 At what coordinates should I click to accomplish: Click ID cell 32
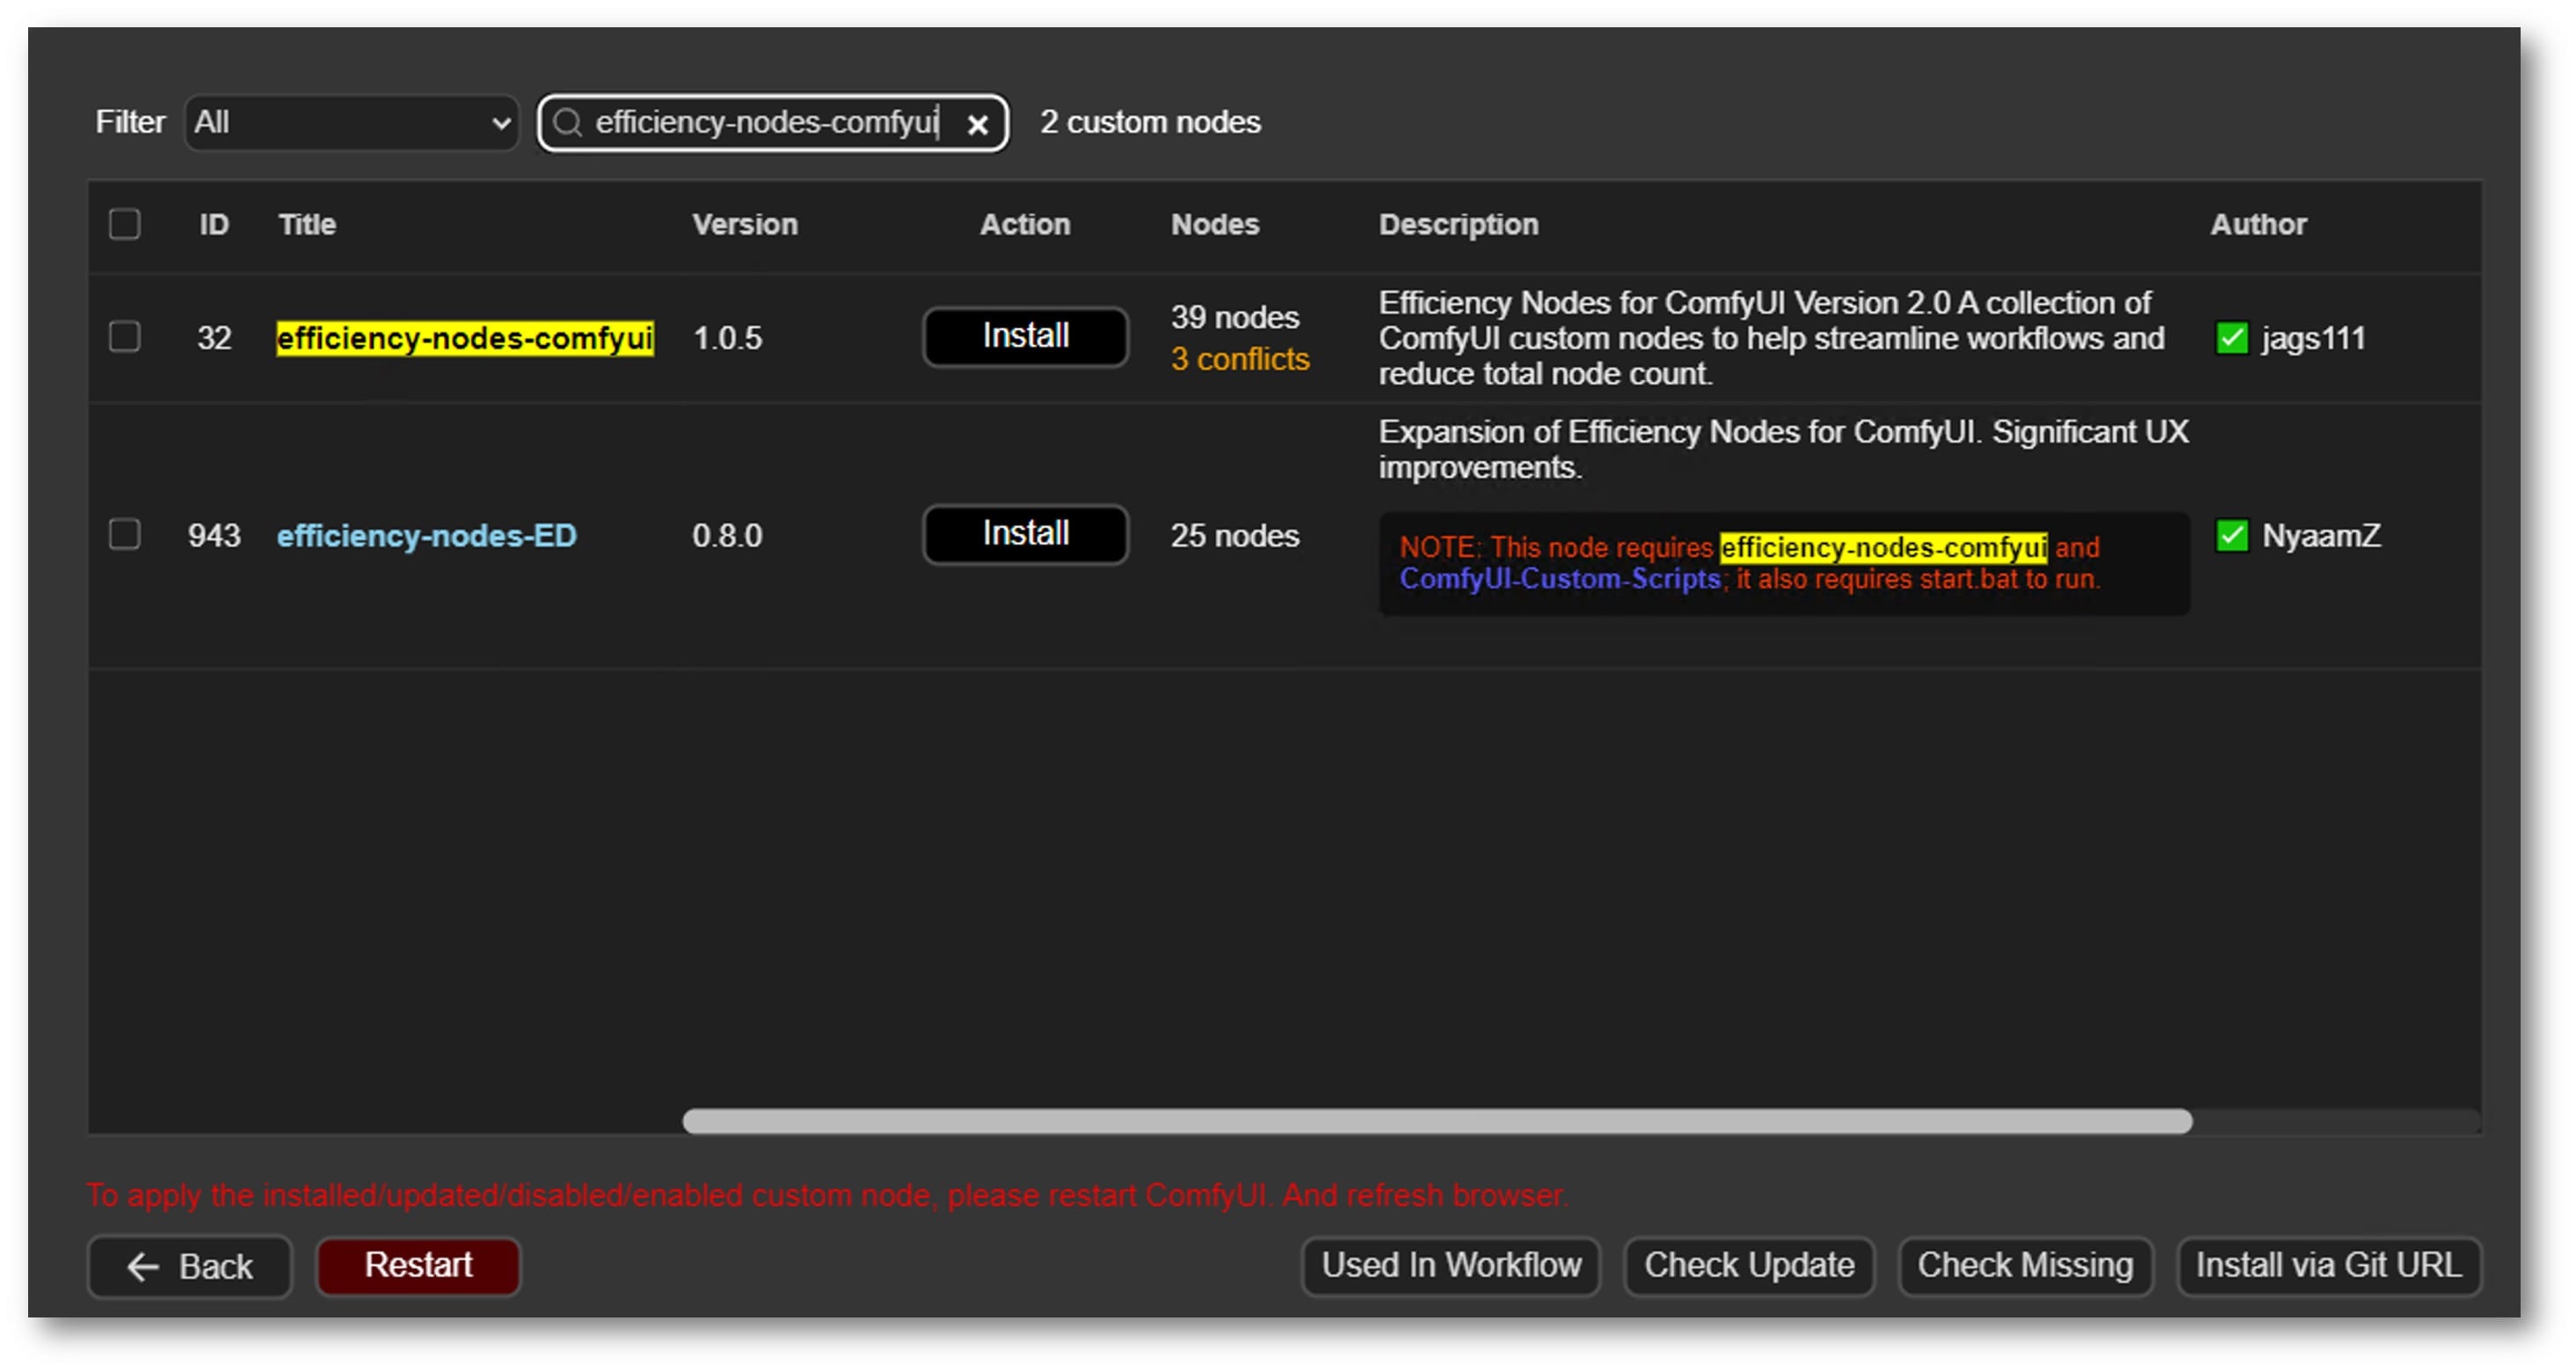pyautogui.click(x=214, y=338)
